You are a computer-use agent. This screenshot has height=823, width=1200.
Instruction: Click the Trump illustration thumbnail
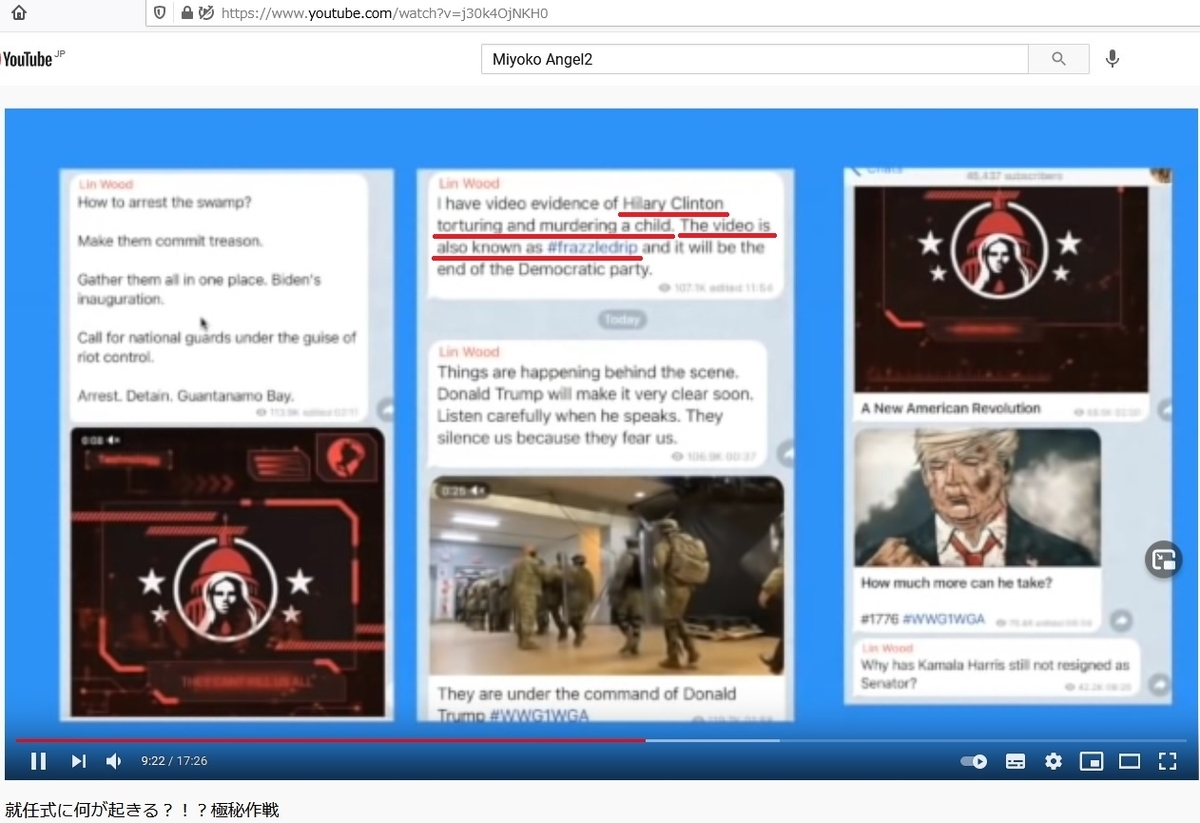click(977, 497)
